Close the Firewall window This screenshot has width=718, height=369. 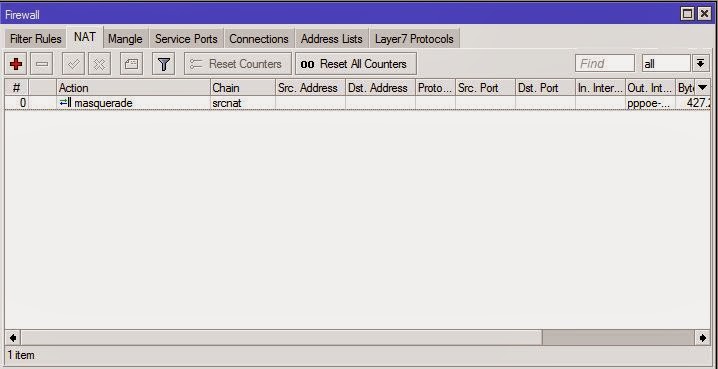click(704, 14)
